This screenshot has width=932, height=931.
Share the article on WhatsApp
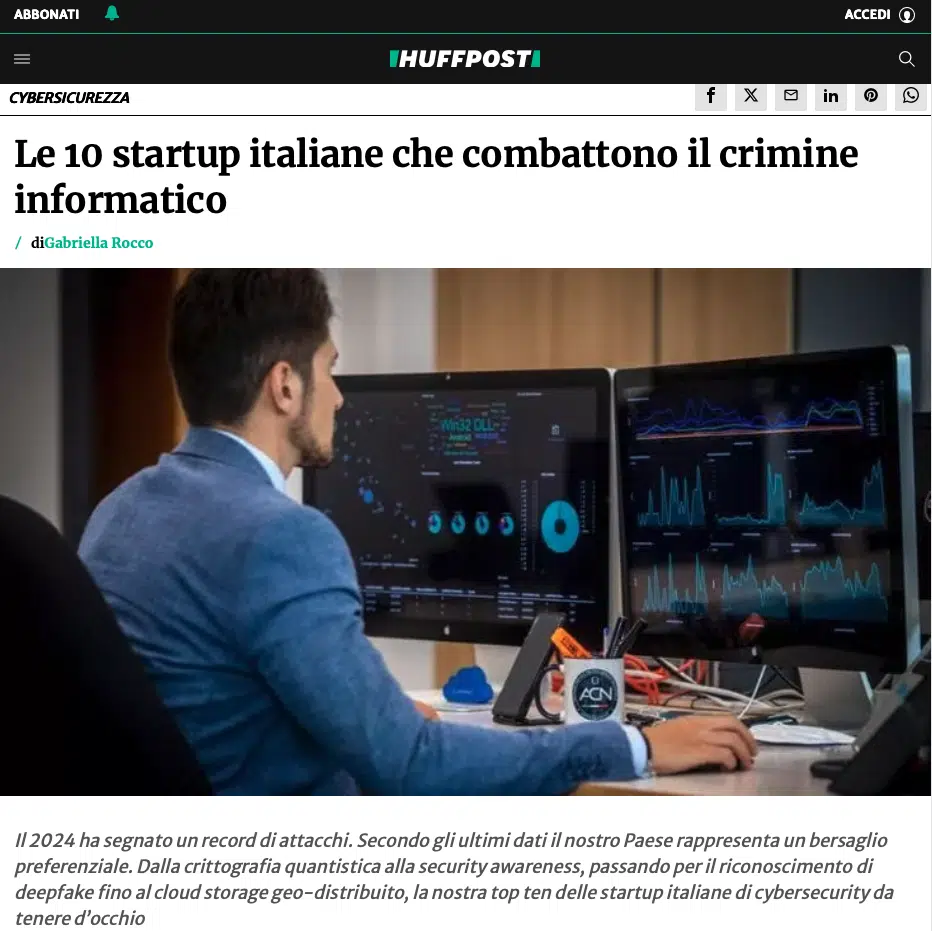pyautogui.click(x=911, y=96)
